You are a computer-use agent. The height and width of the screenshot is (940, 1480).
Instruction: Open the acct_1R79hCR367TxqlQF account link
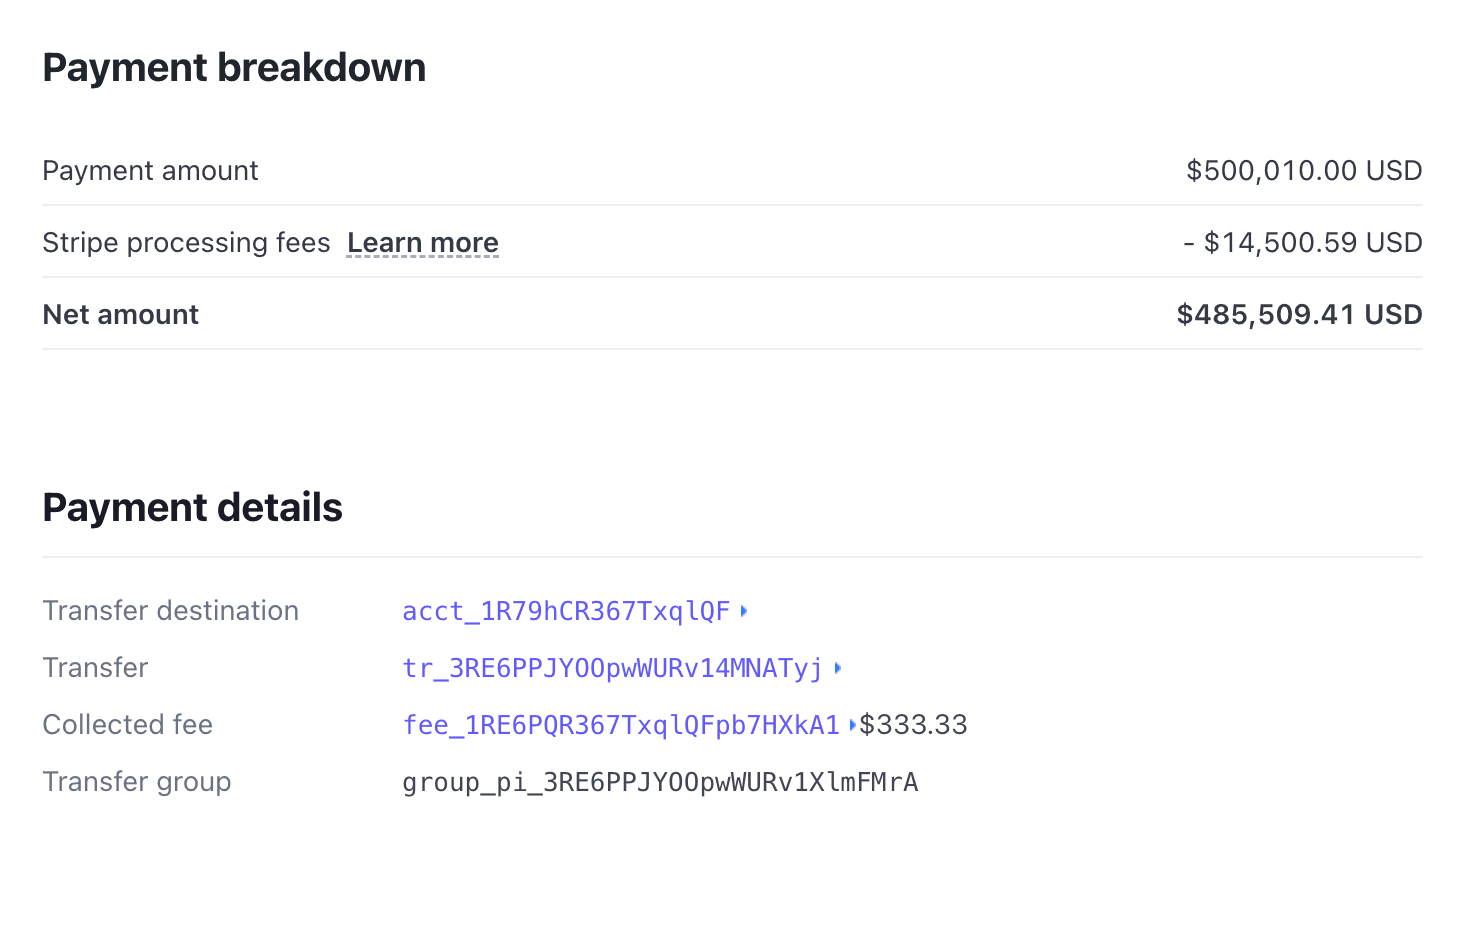click(566, 611)
